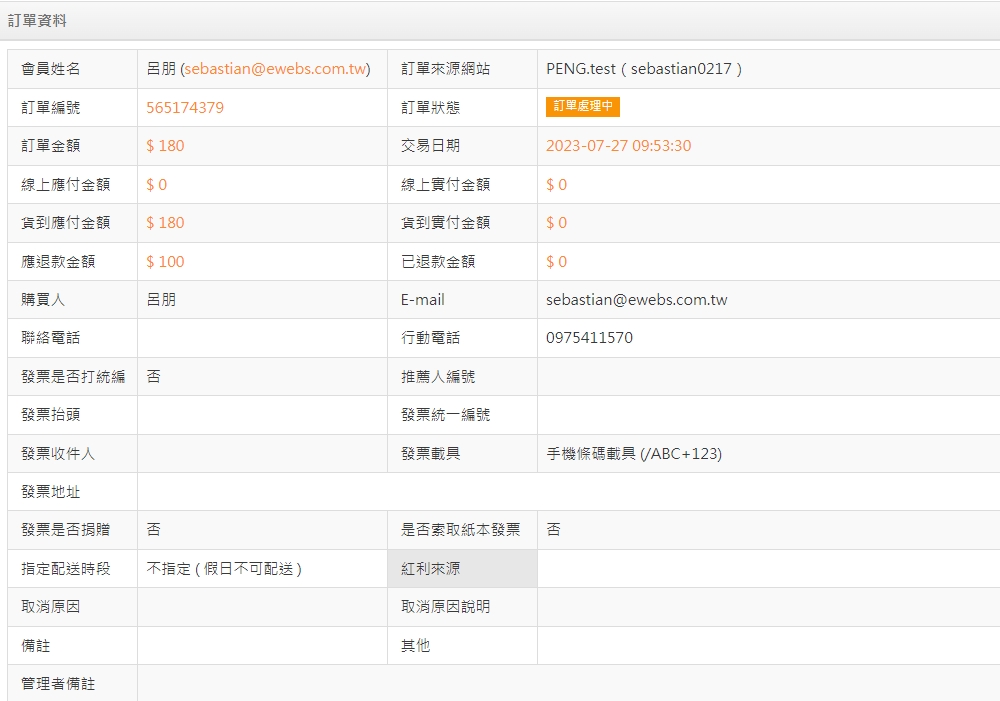Click the 訂單來源網站 label
1000x701 pixels.
(x=446, y=69)
